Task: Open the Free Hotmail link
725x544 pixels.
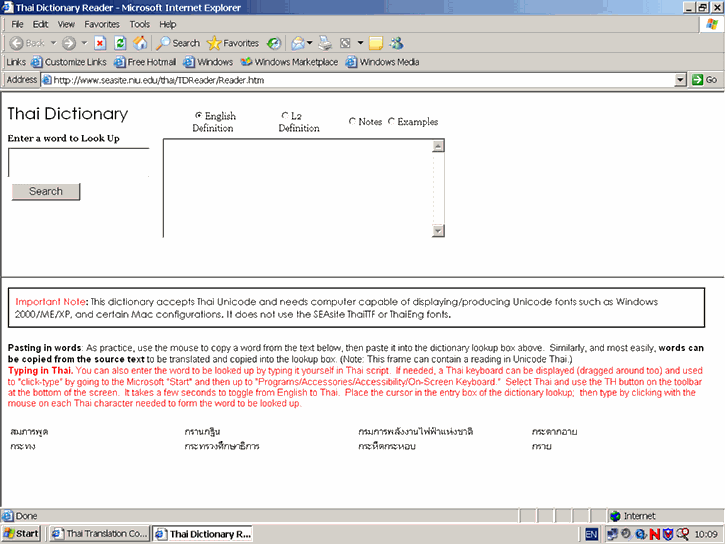Action: [x=145, y=62]
